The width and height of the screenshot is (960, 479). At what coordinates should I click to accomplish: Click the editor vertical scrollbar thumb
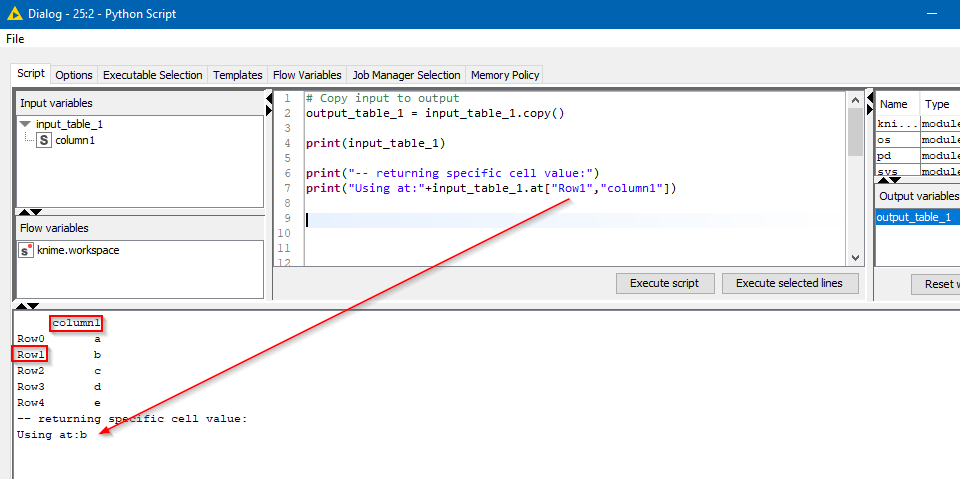pyautogui.click(x=855, y=130)
